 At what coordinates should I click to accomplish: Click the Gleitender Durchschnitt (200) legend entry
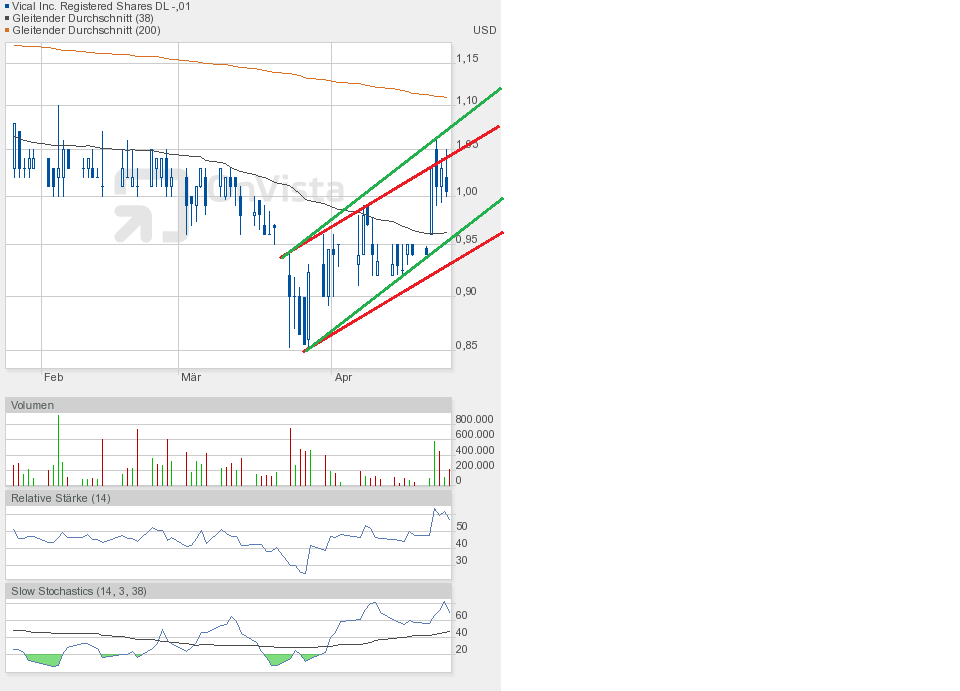[x=86, y=30]
